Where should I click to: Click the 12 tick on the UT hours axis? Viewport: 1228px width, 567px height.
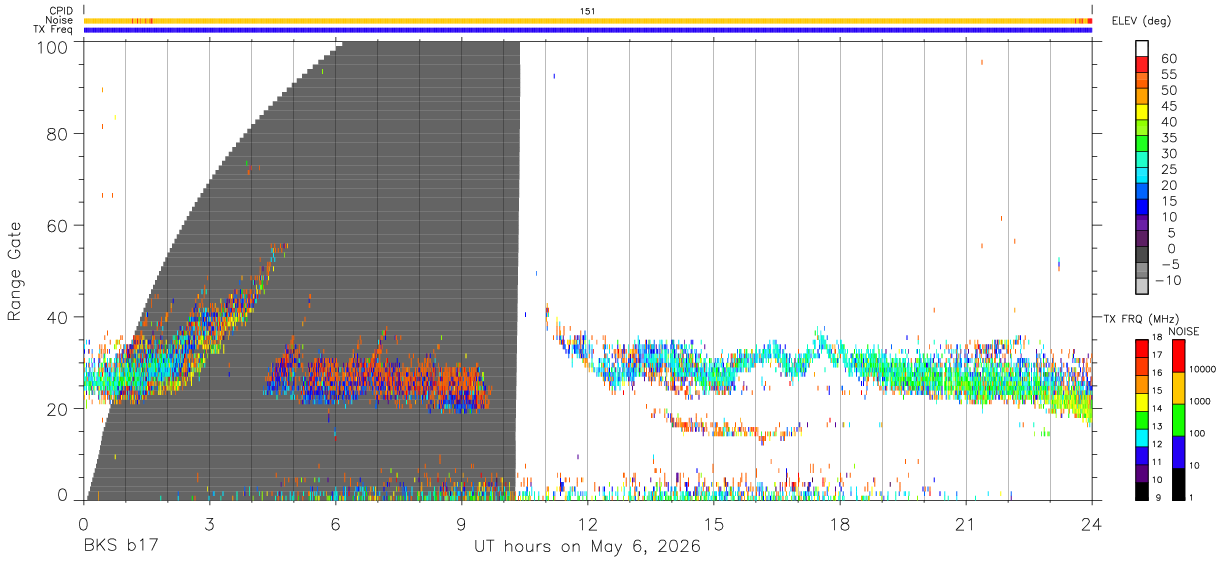[588, 523]
